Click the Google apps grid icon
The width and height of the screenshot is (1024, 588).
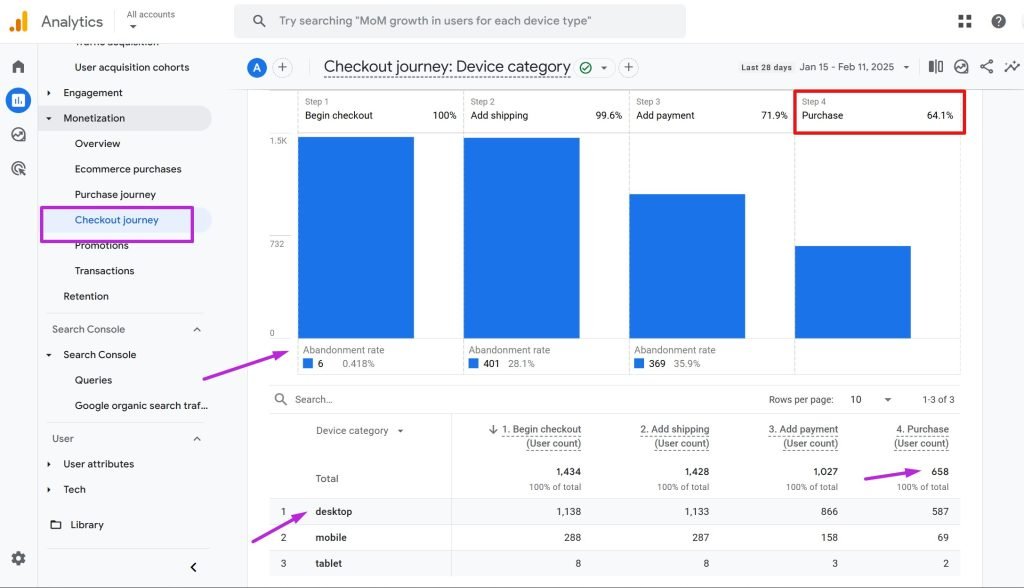point(965,21)
